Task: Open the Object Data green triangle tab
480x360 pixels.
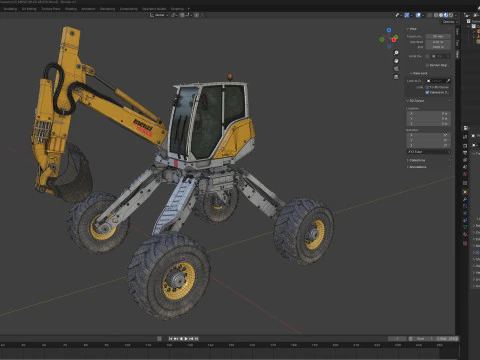Action: [x=465, y=227]
